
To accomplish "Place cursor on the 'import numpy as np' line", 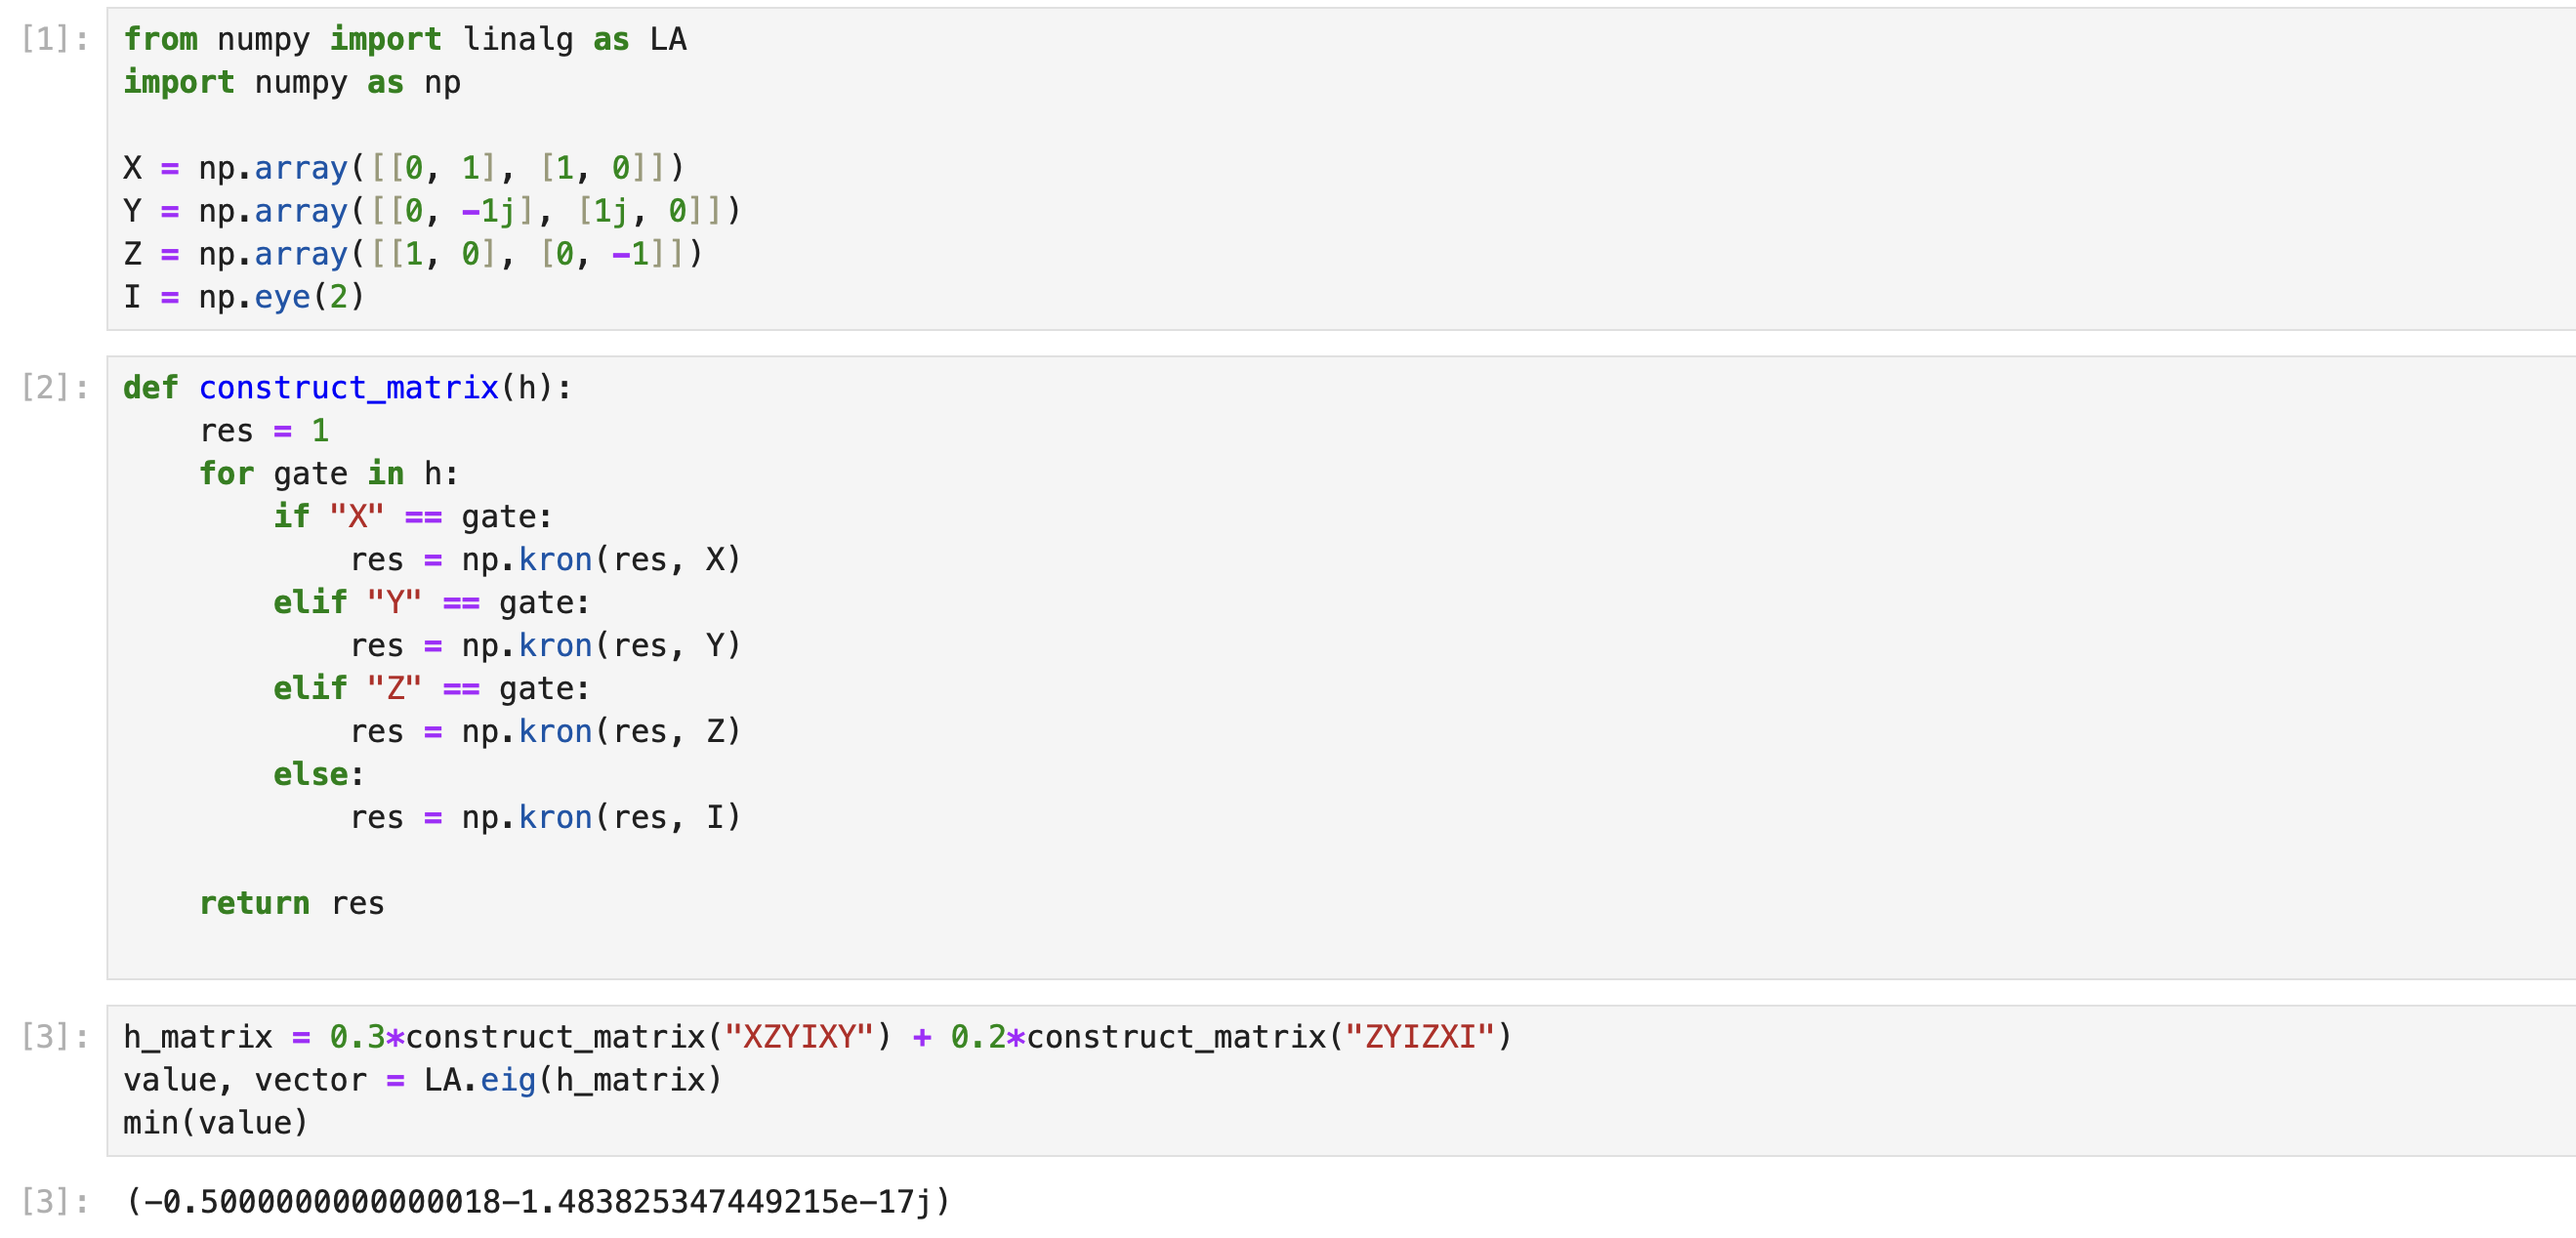I will (292, 82).
